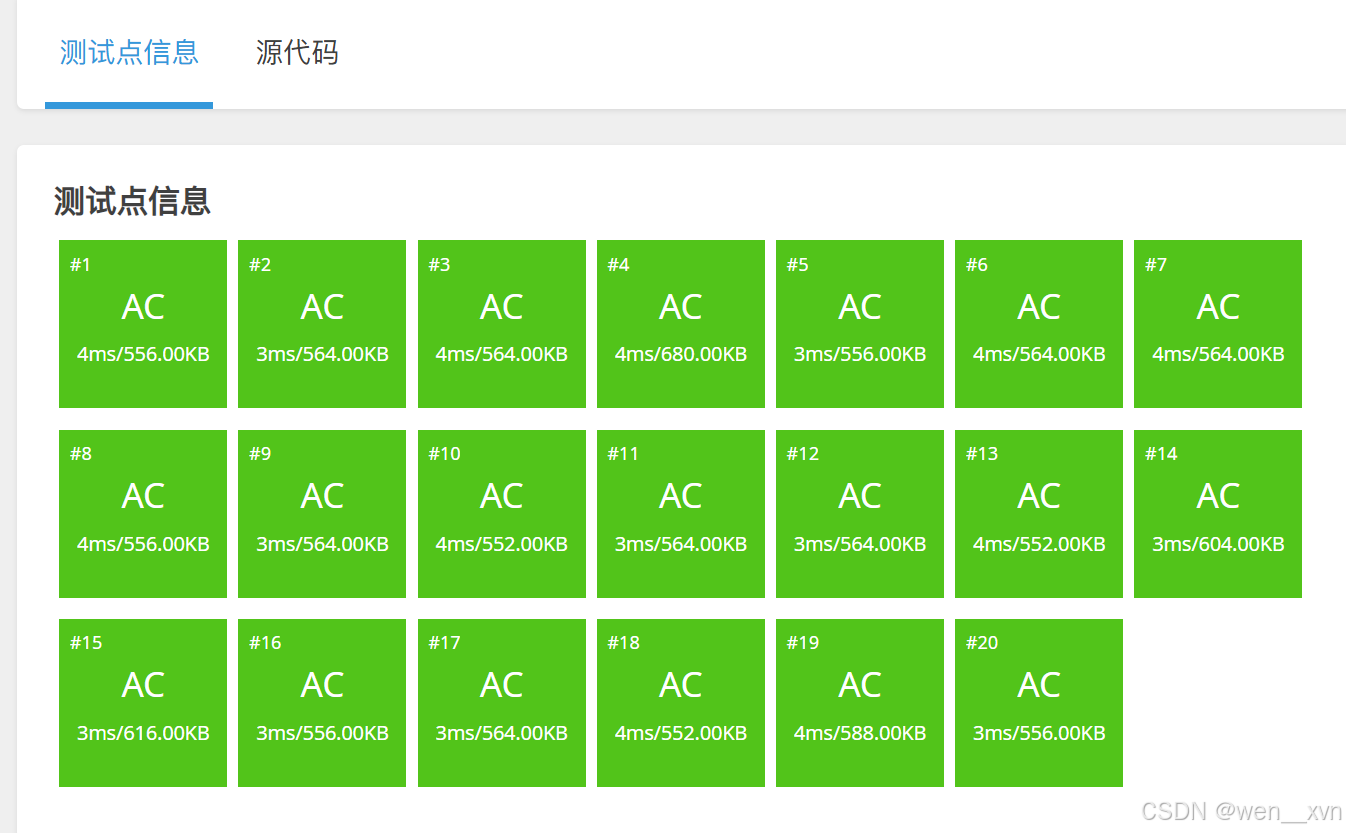This screenshot has width=1346, height=833.
Task: Open test point #12 AC card
Action: click(x=860, y=514)
